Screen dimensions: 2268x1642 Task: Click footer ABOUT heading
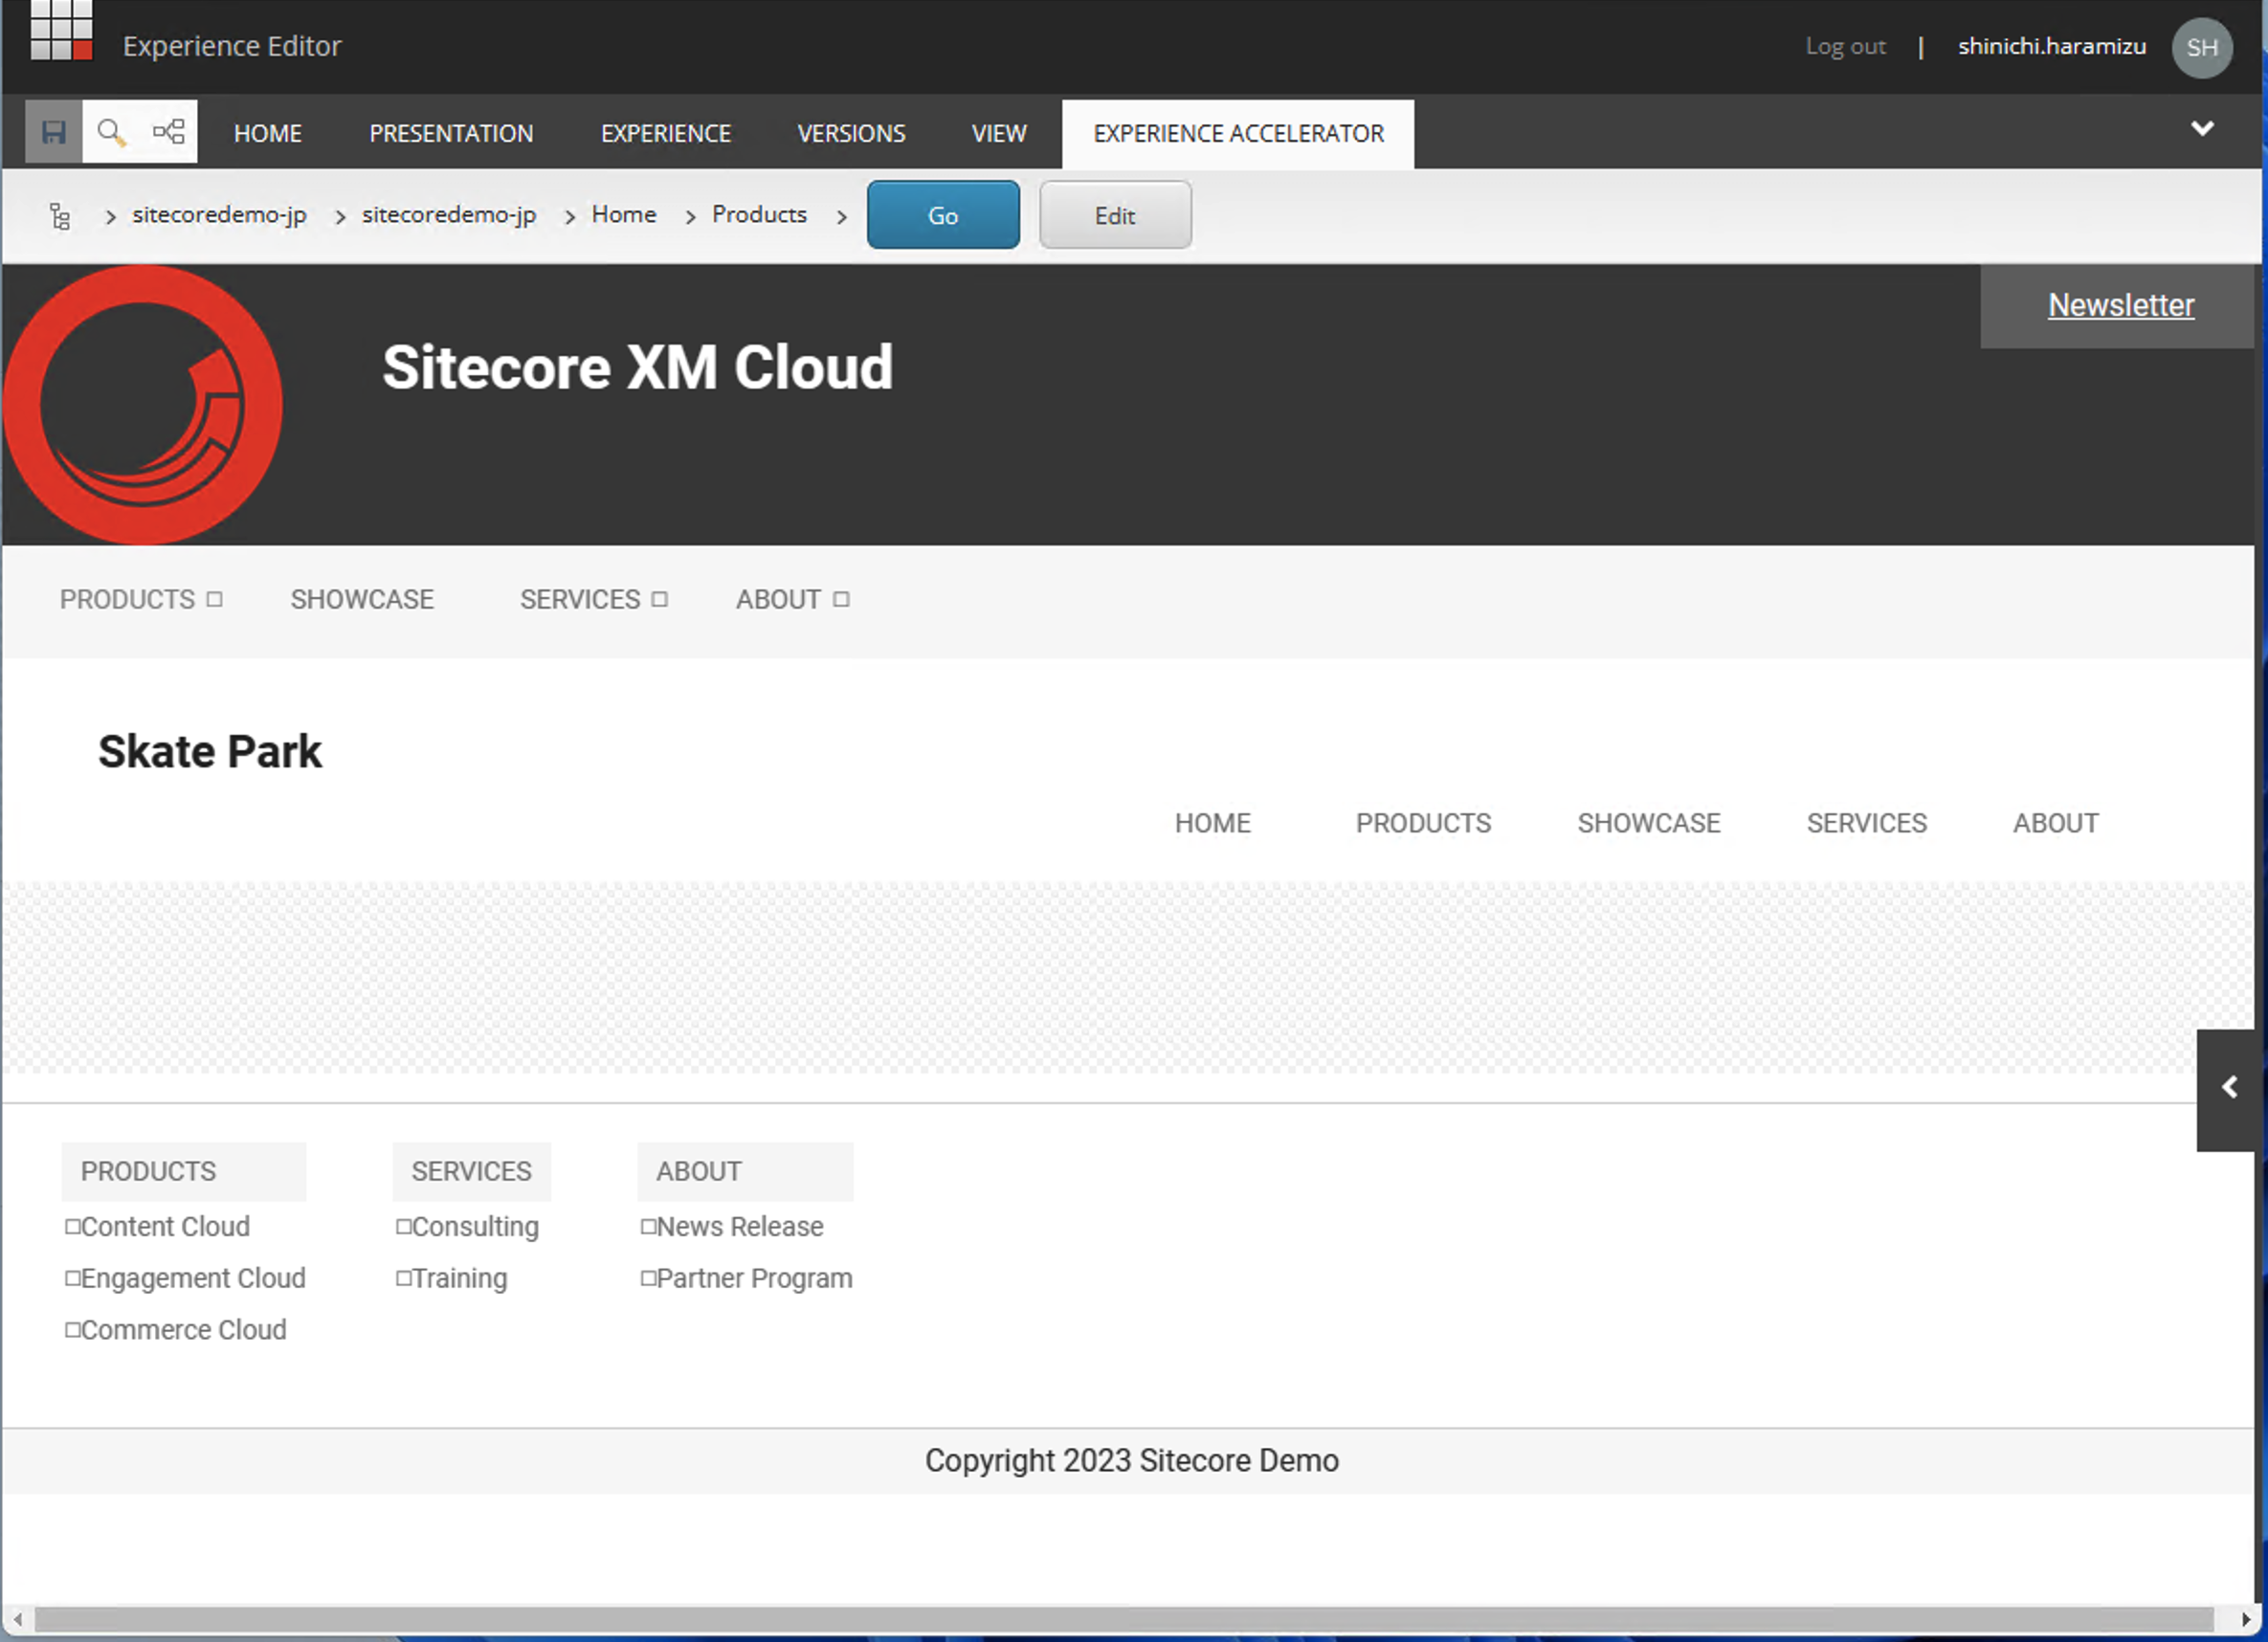pos(699,1172)
